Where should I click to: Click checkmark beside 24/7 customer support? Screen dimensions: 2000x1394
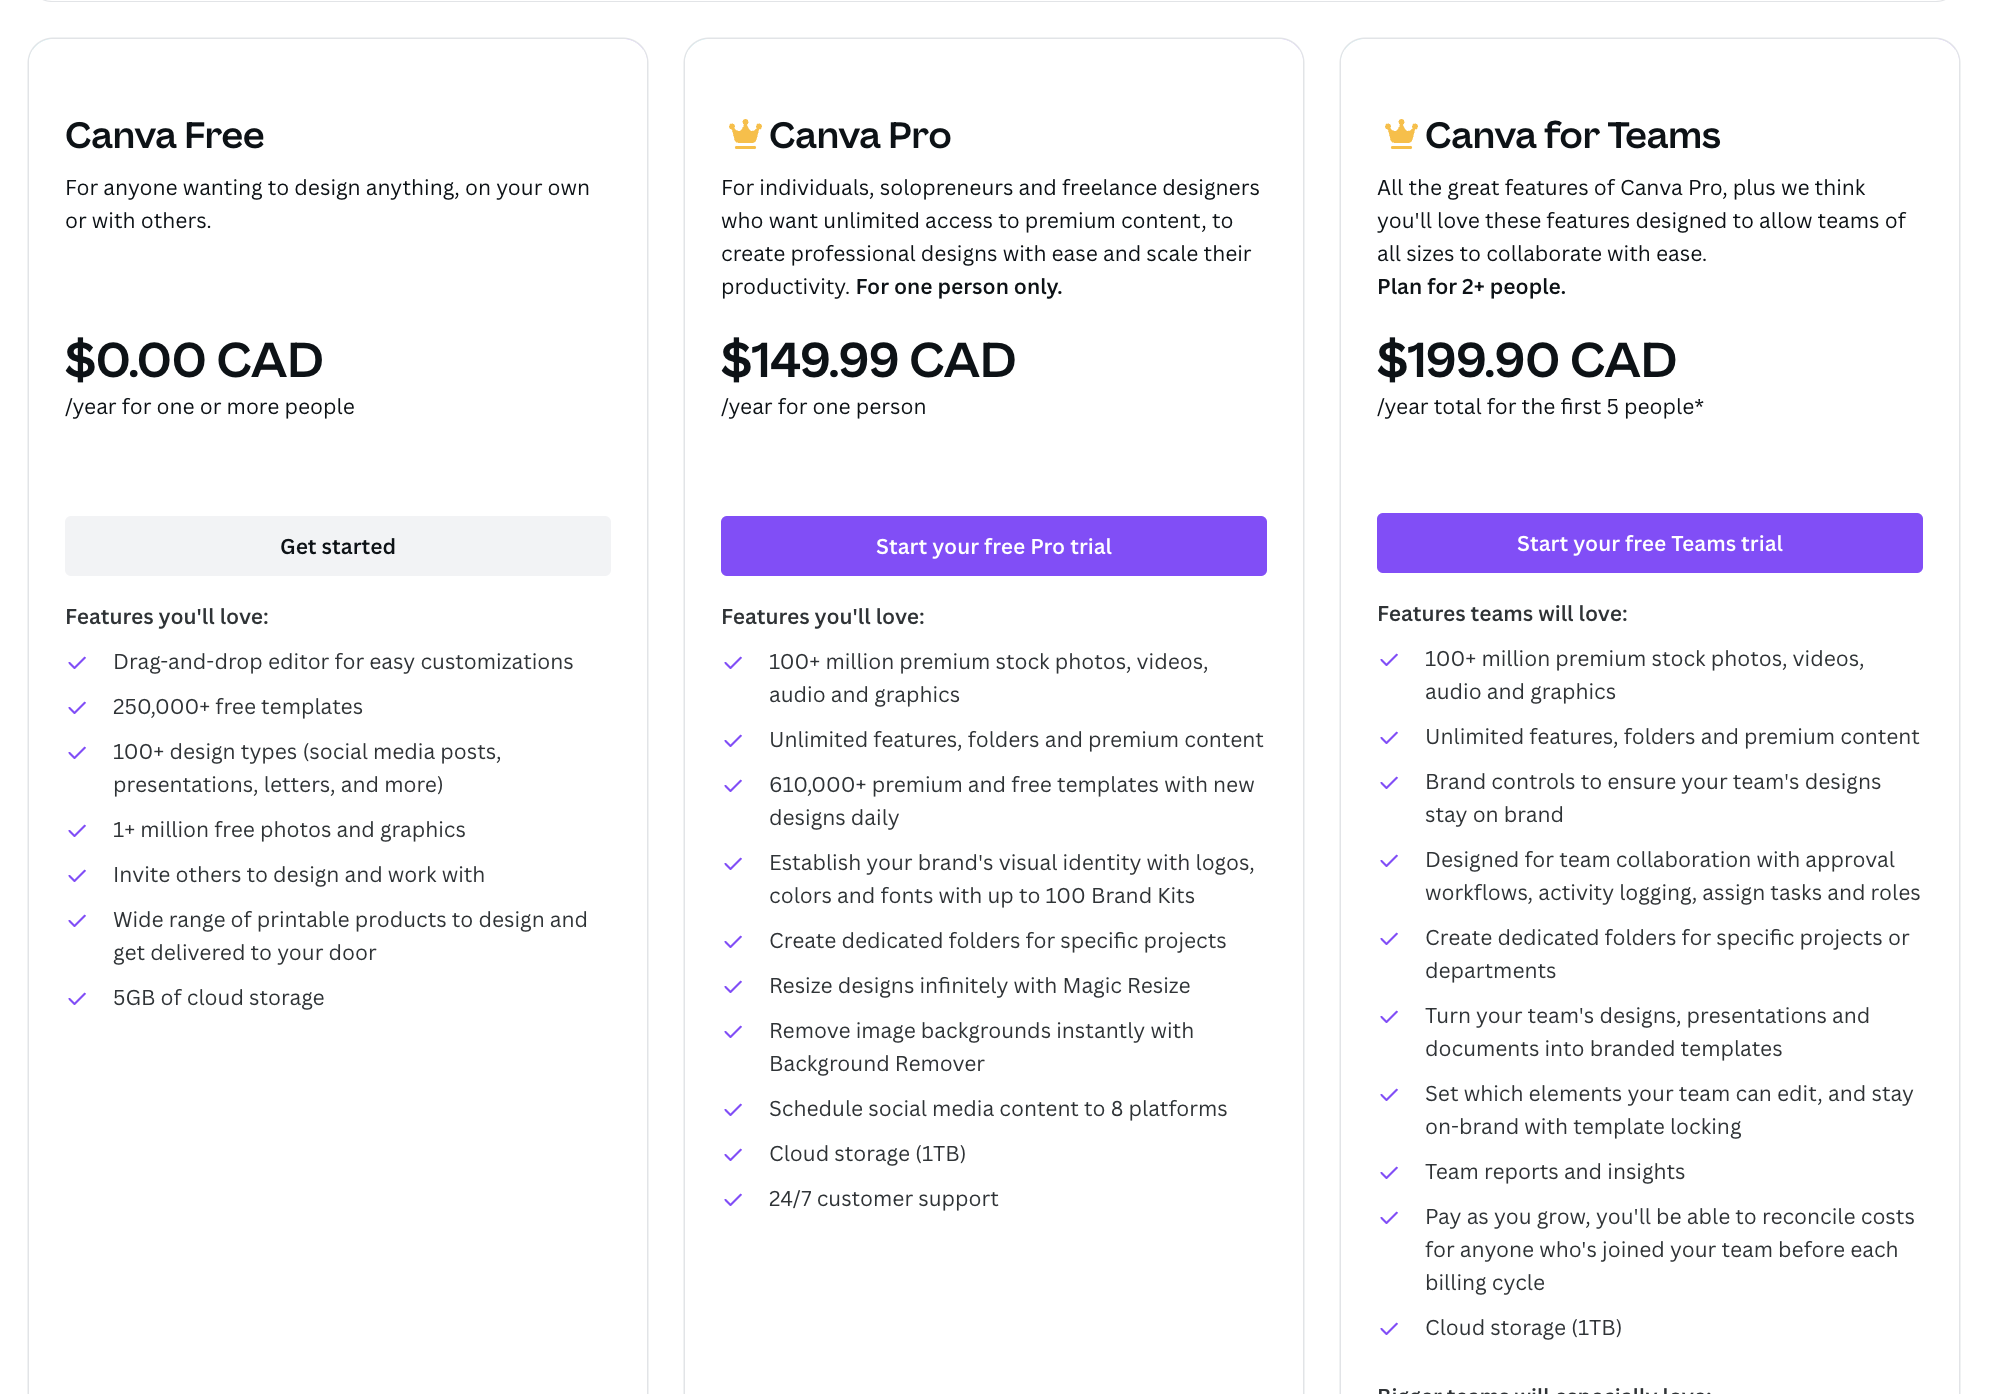pos(733,1200)
